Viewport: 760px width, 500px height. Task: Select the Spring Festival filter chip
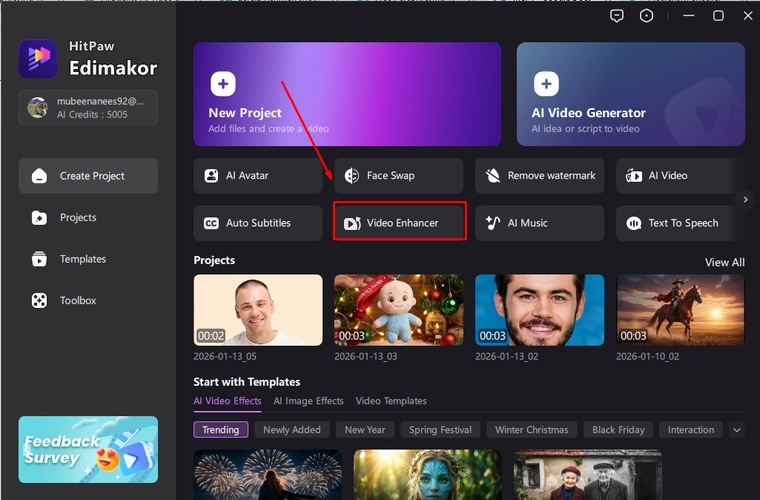point(440,430)
